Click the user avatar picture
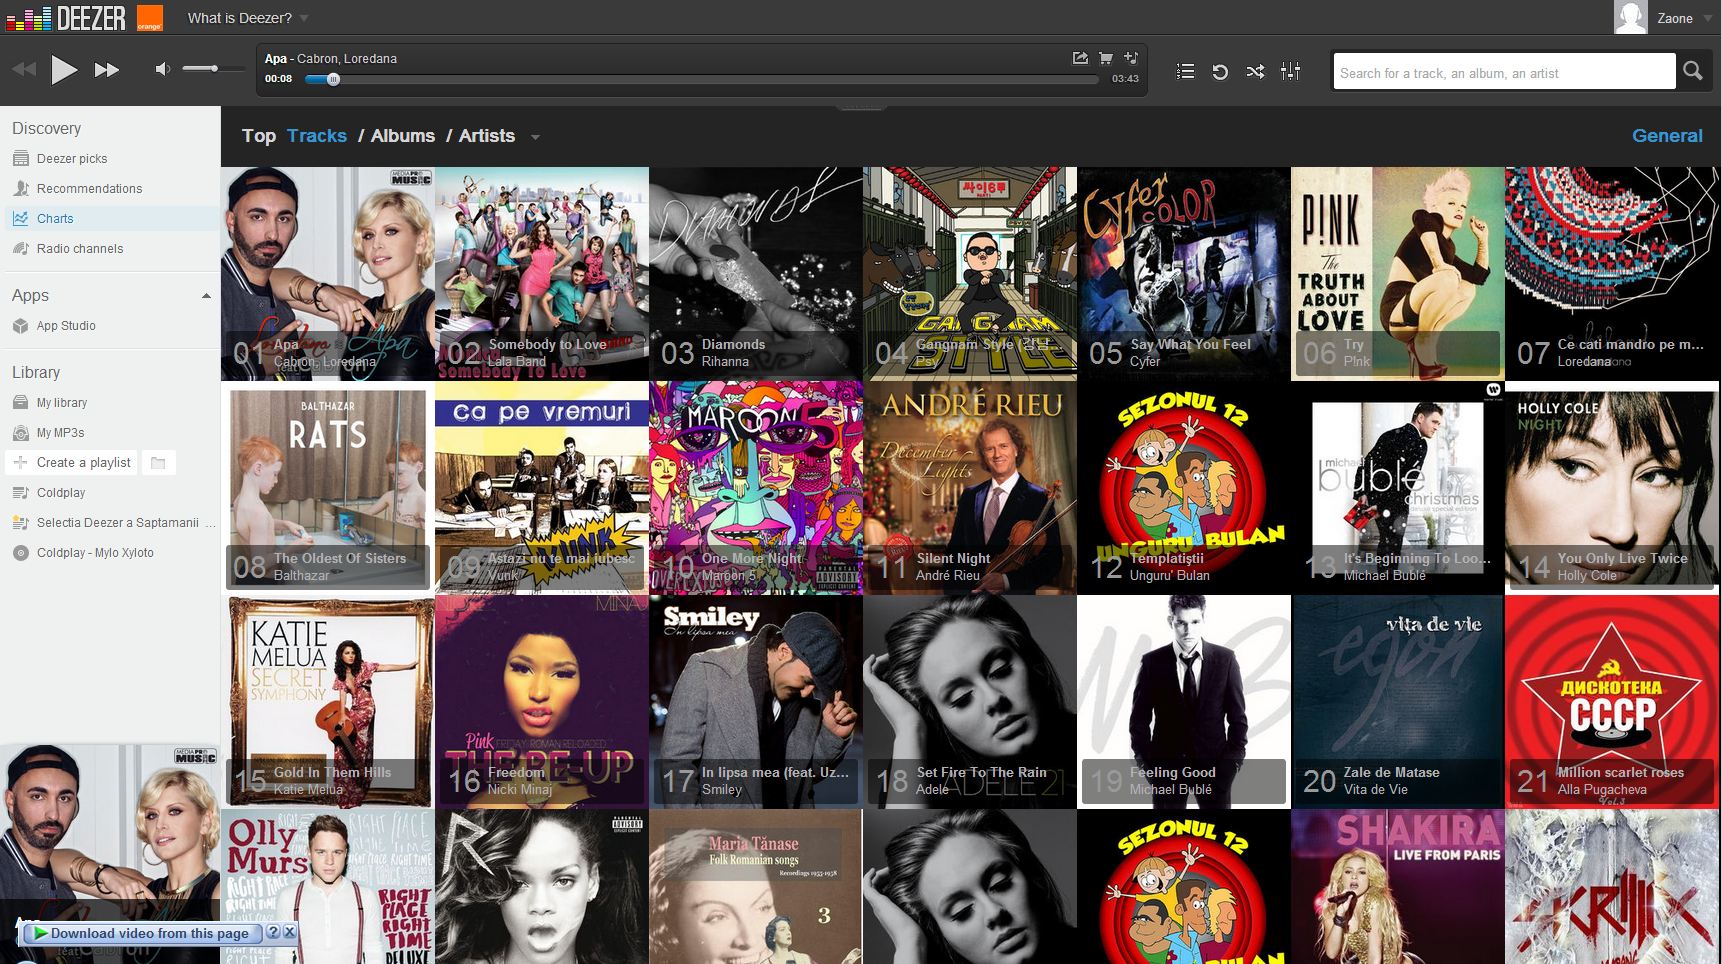Screen dimensions: 1722x964 [1630, 17]
